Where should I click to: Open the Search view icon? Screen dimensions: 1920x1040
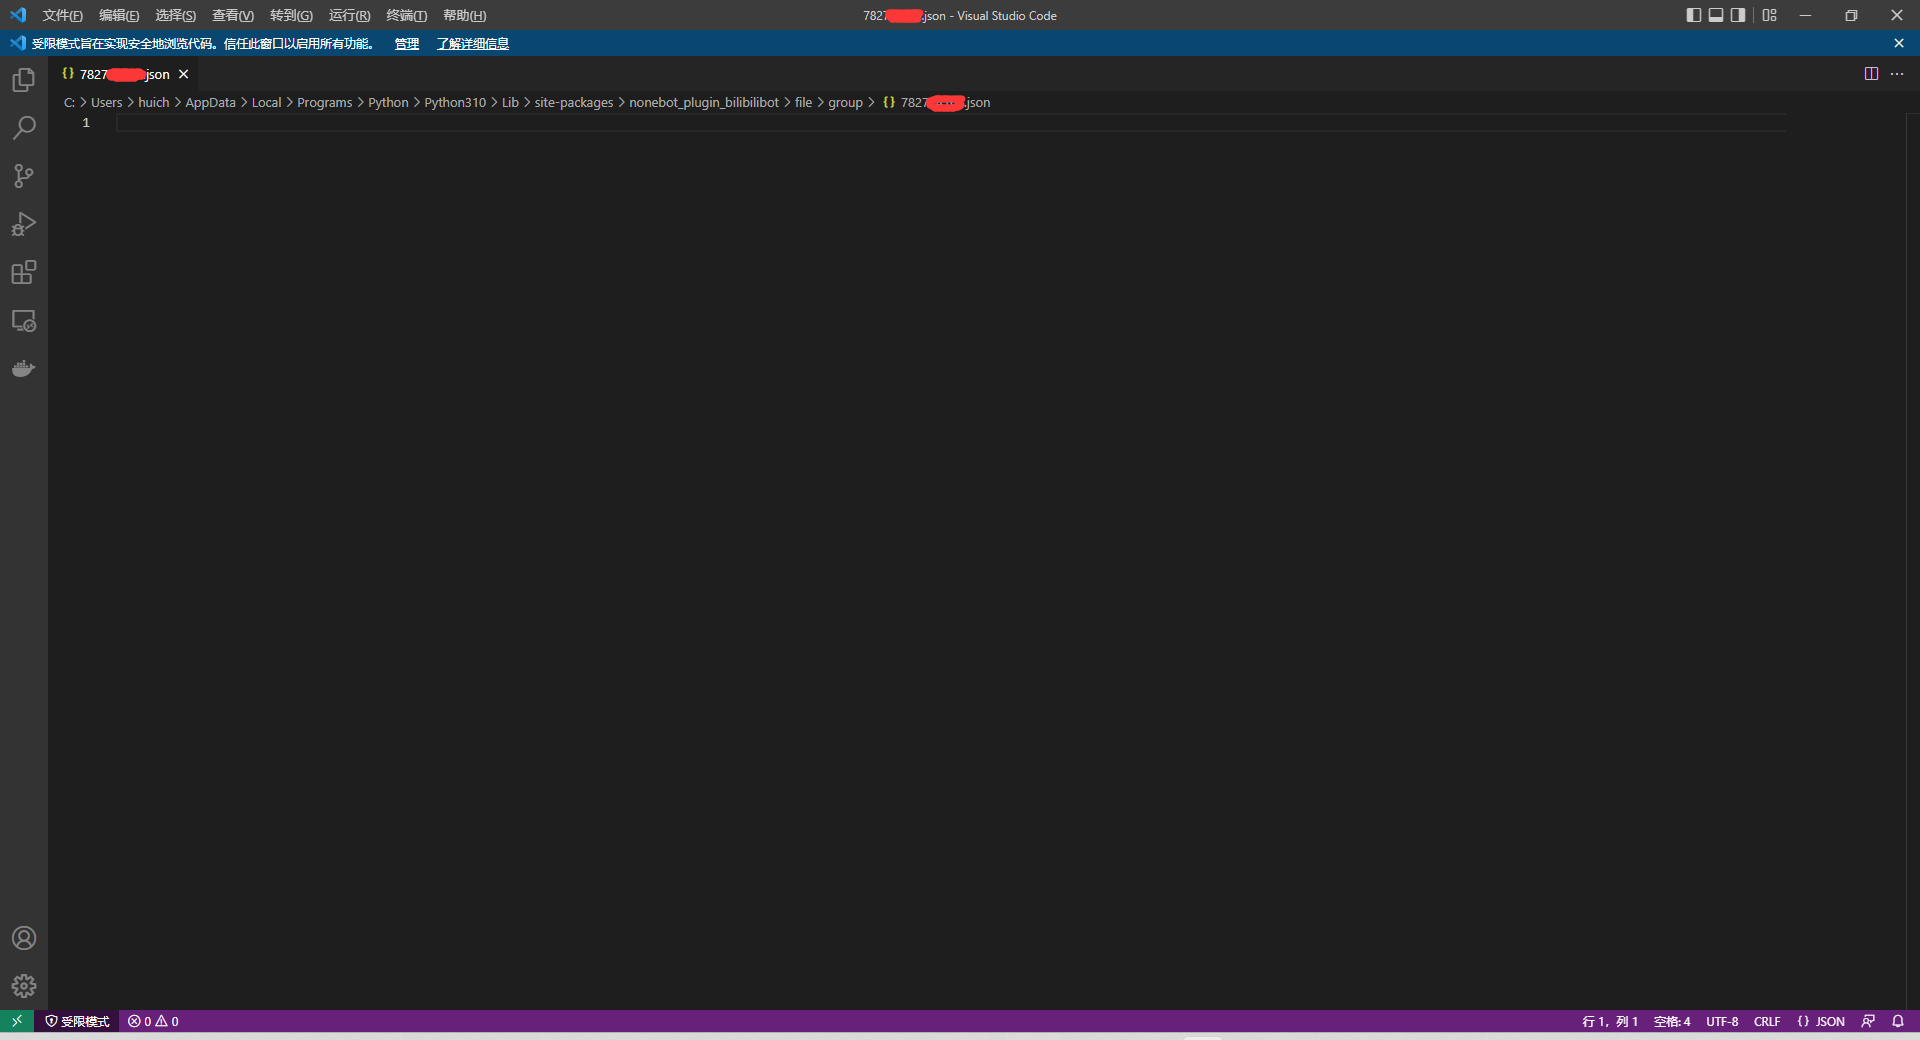22,127
